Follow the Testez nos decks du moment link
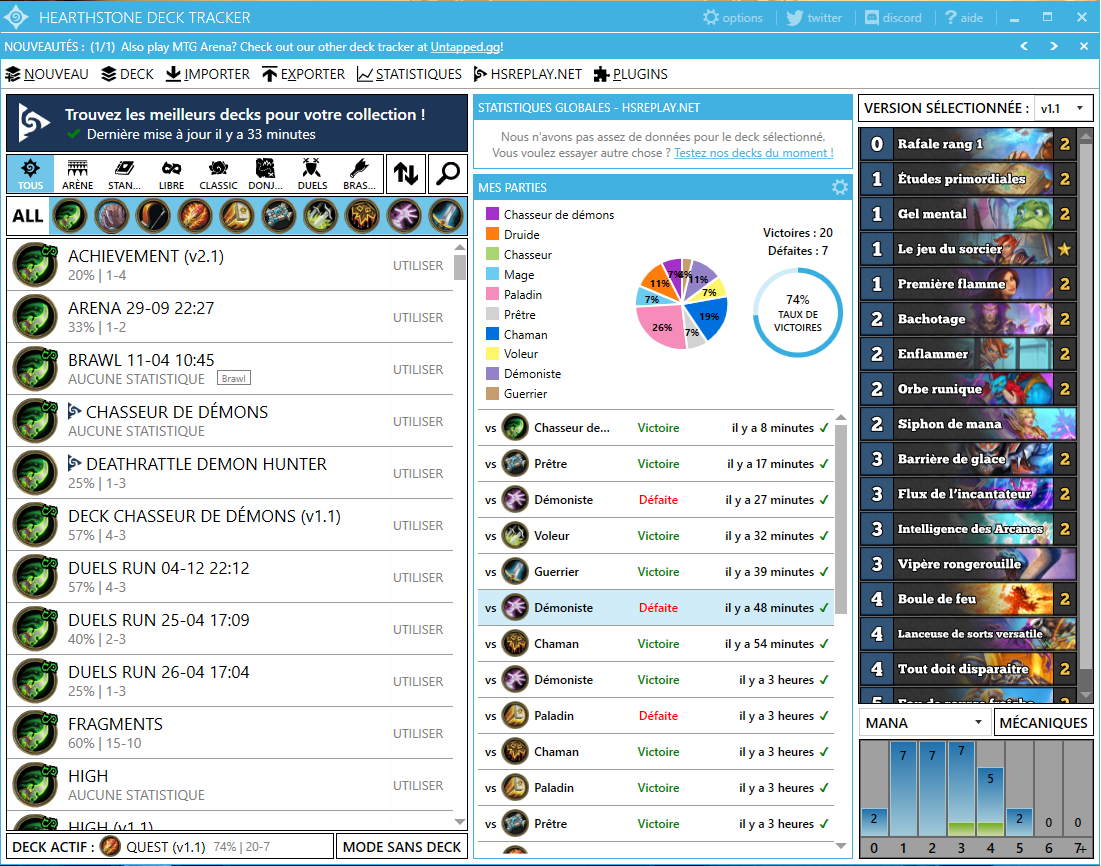 (x=753, y=152)
